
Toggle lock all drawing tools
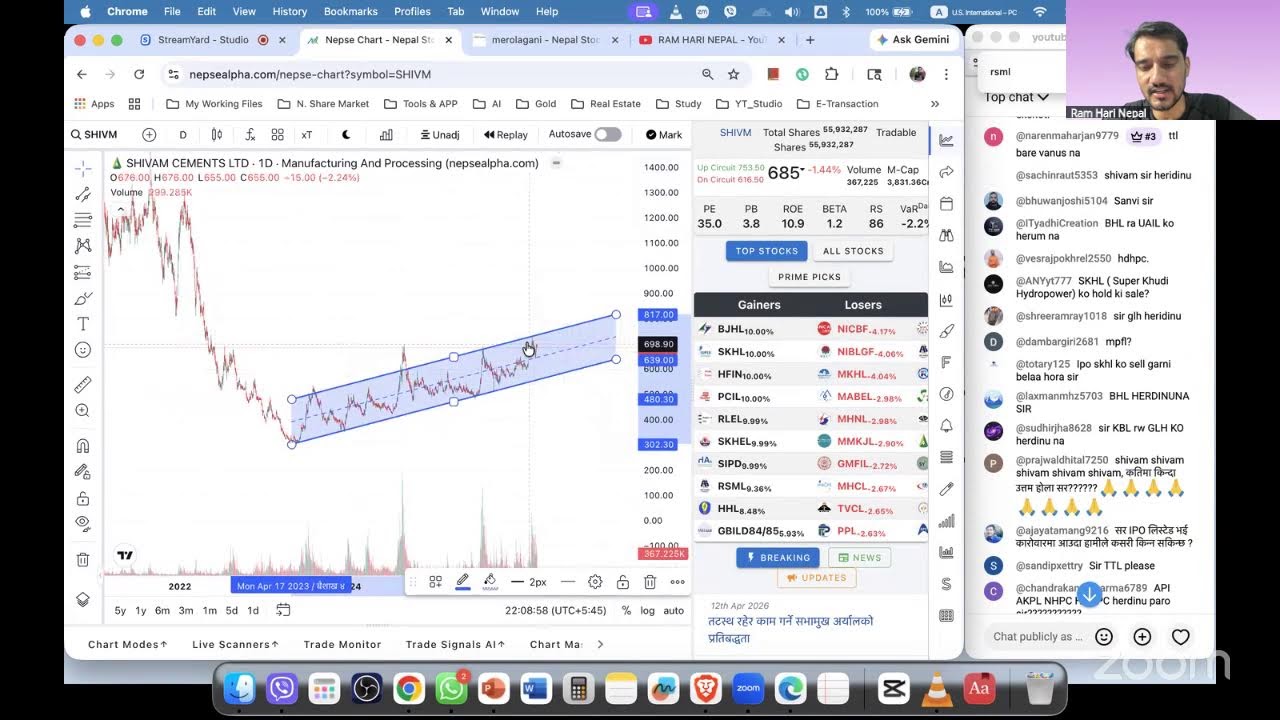pyautogui.click(x=83, y=498)
